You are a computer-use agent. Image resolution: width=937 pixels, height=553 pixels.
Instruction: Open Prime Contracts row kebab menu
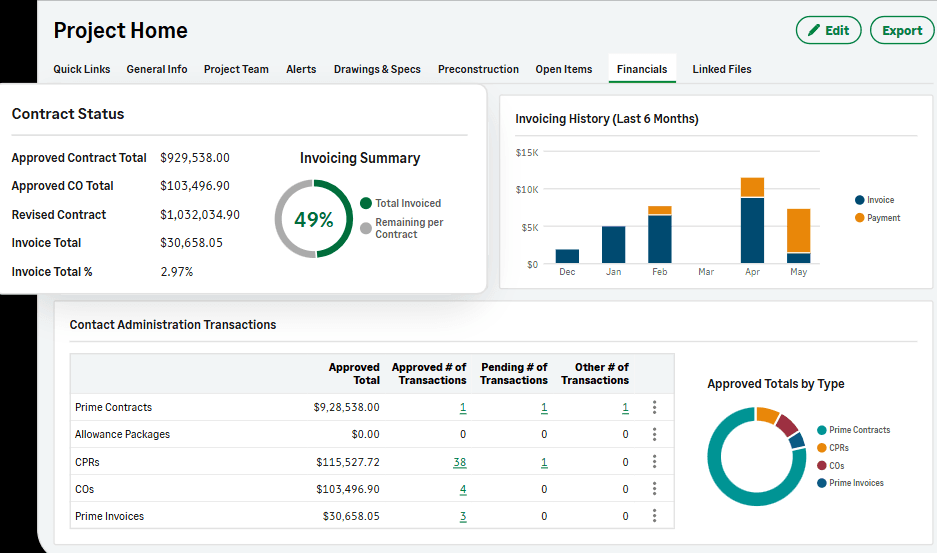pos(654,407)
